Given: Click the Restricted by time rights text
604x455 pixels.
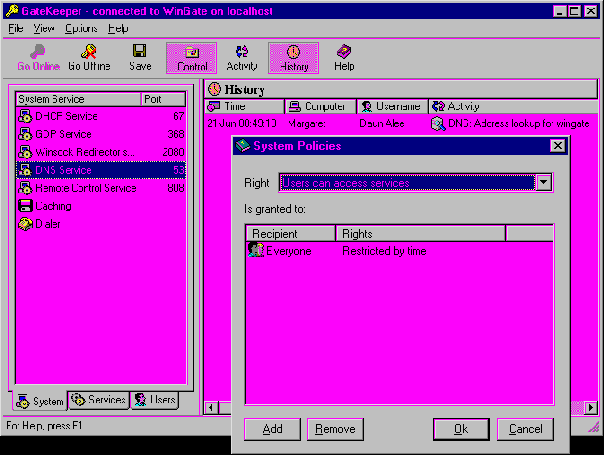Looking at the screenshot, I should (x=384, y=251).
